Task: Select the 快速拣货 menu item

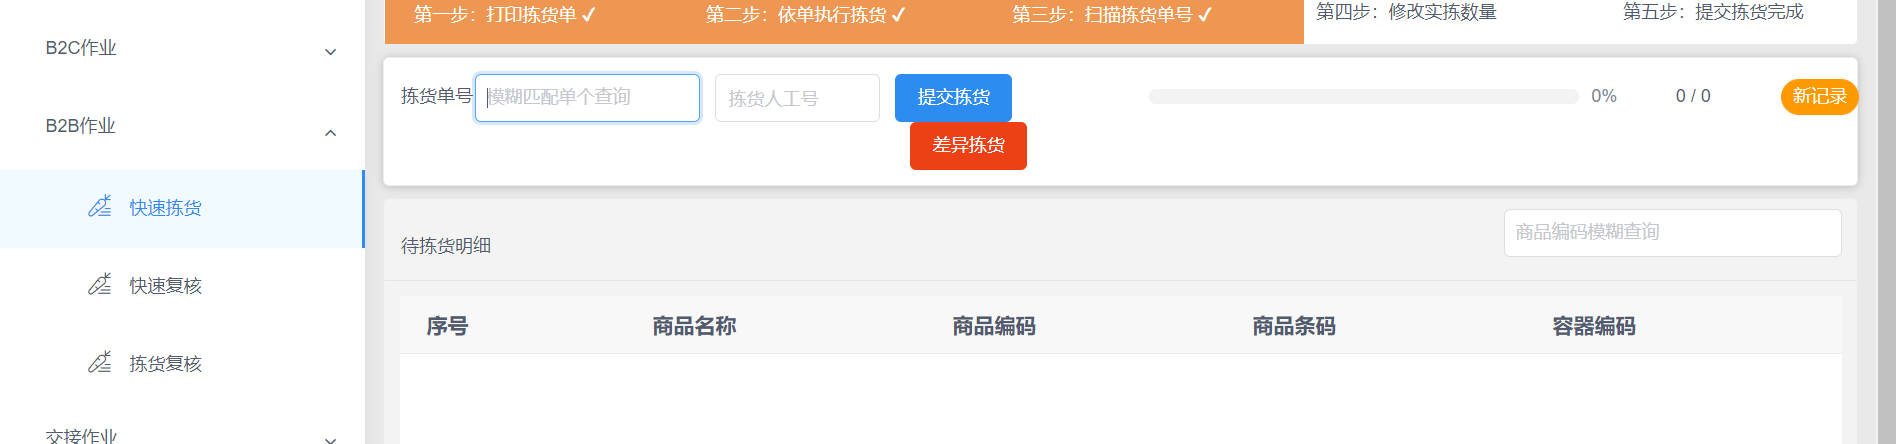Action: [182, 208]
